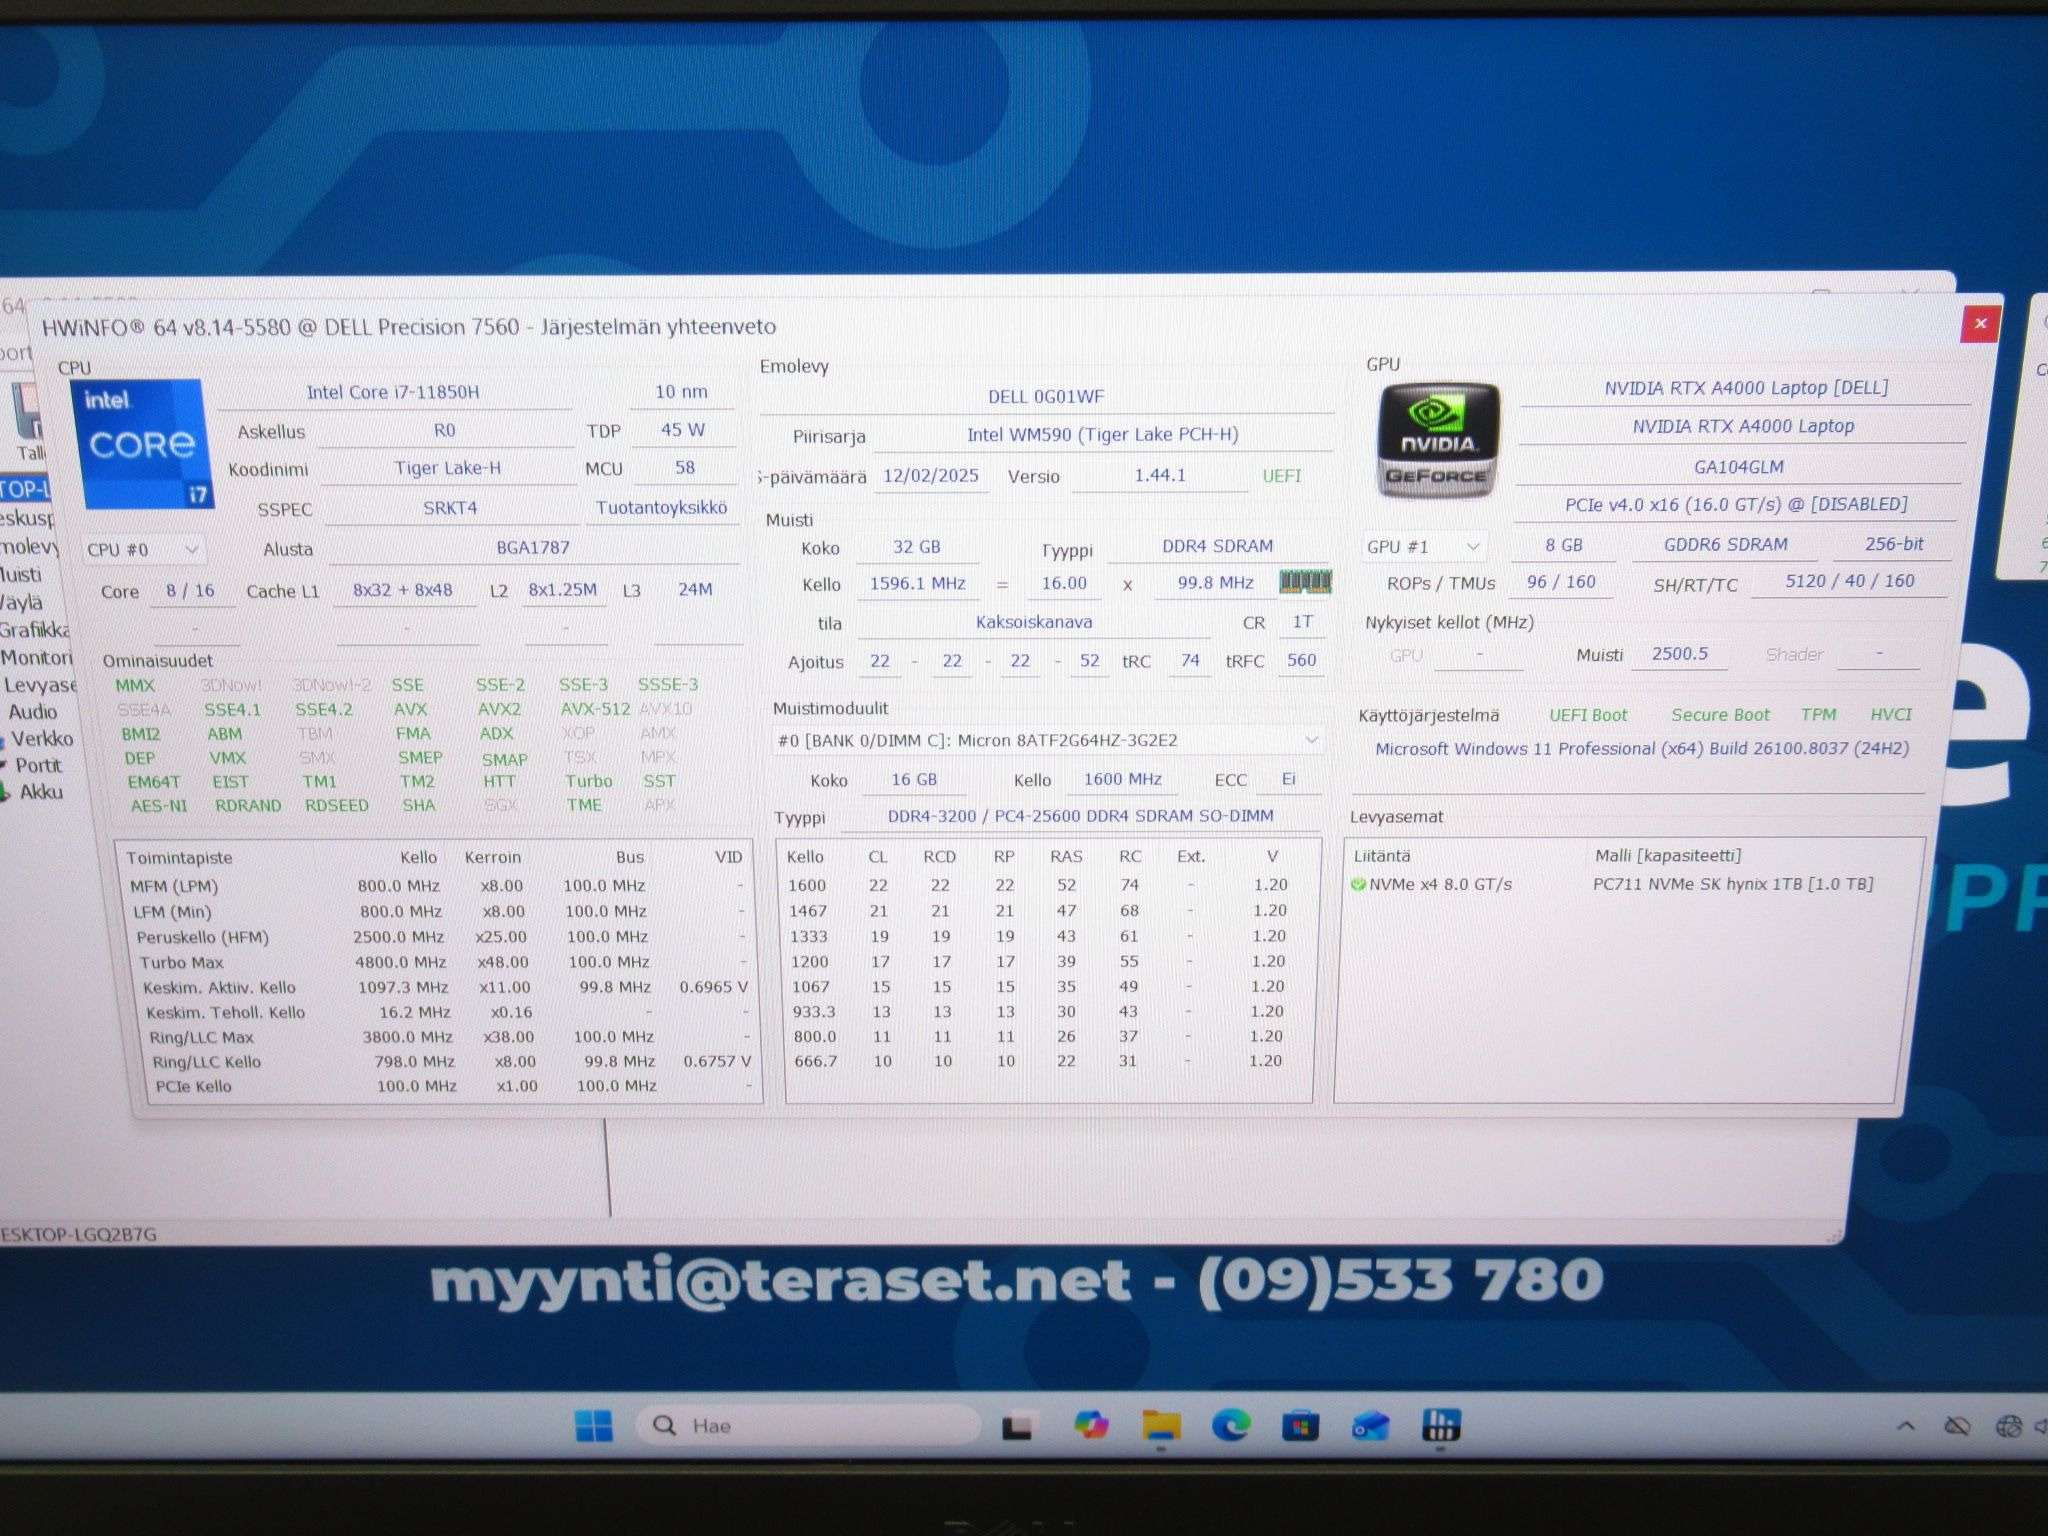Viewport: 2048px width, 1536px height.
Task: Launch Microsoft Edge from the taskbar
Action: [1231, 1424]
